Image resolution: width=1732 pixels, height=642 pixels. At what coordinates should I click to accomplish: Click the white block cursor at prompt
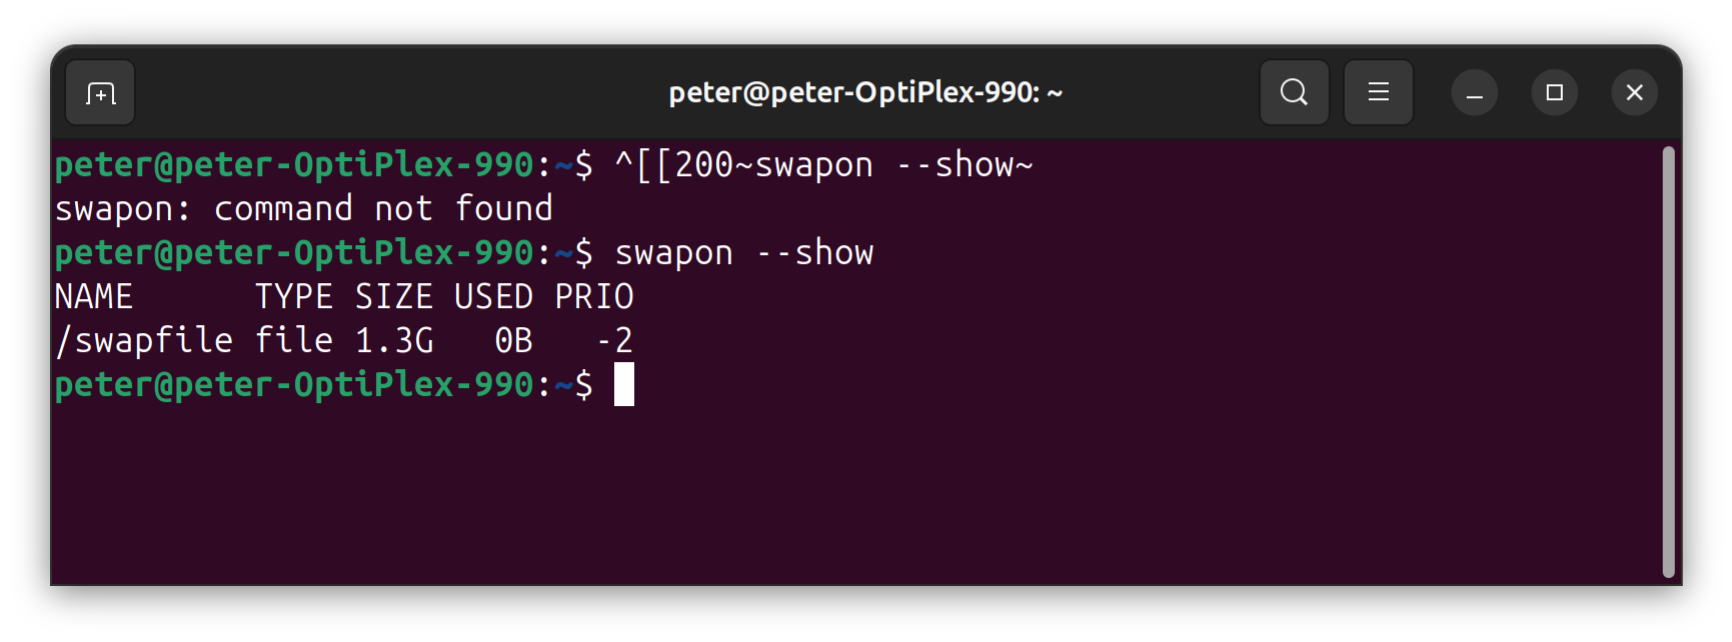click(624, 385)
